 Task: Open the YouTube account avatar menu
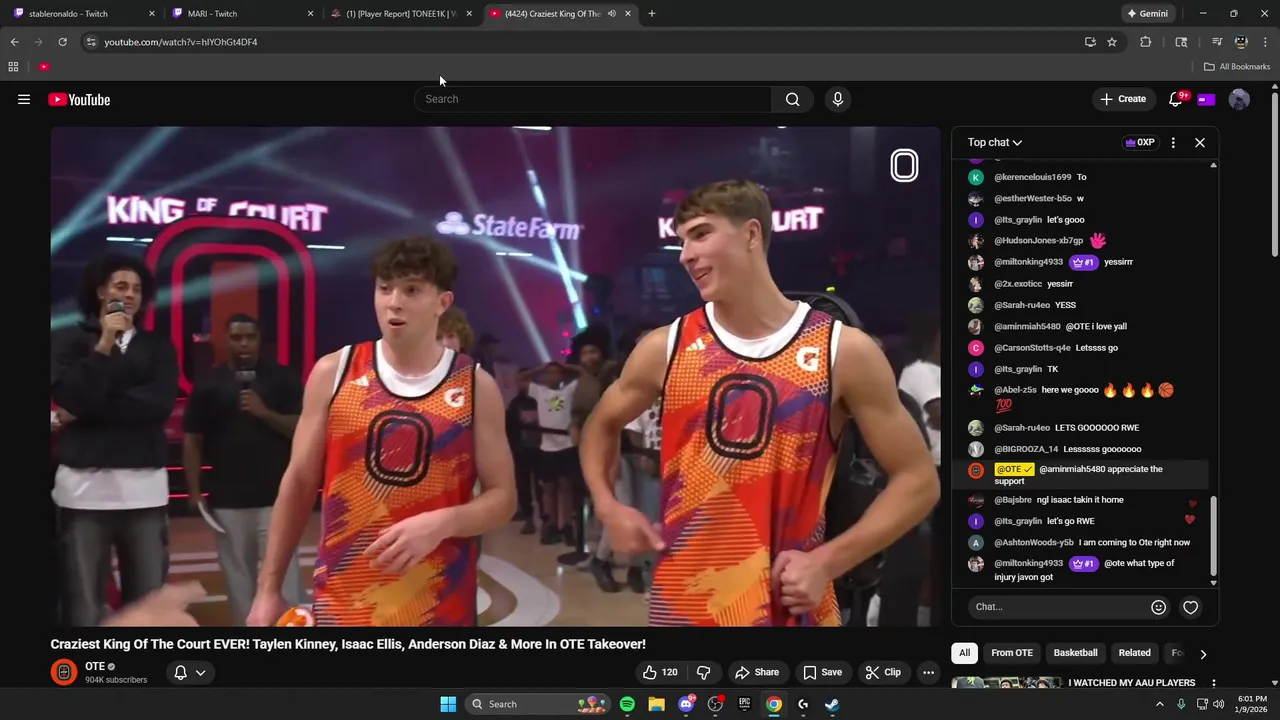[x=1239, y=99]
